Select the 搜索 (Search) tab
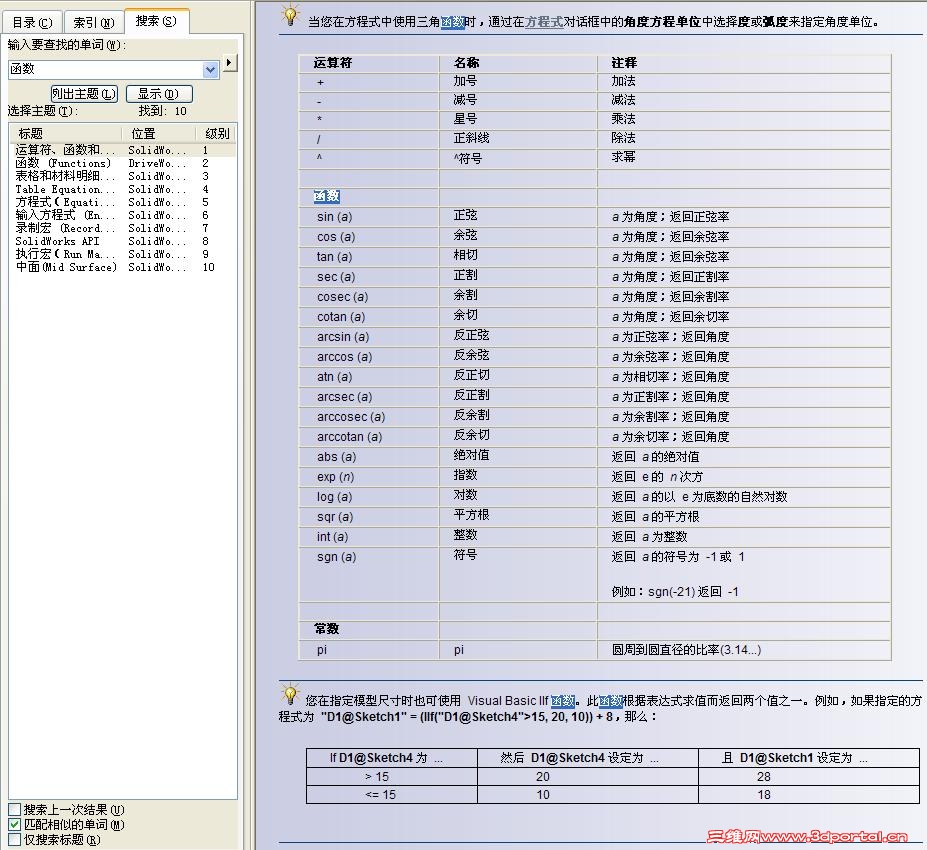Image resolution: width=927 pixels, height=850 pixels. (x=157, y=21)
